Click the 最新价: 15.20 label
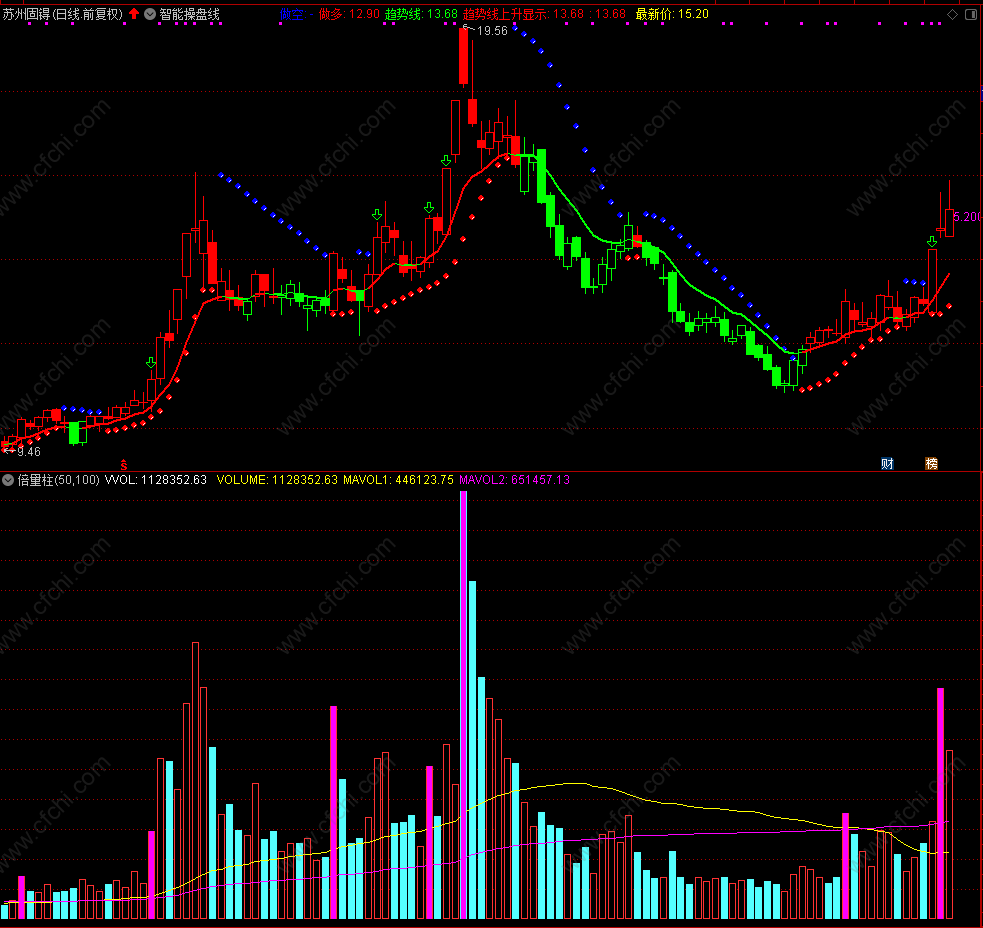Screen dimensions: 983x928 672,14
